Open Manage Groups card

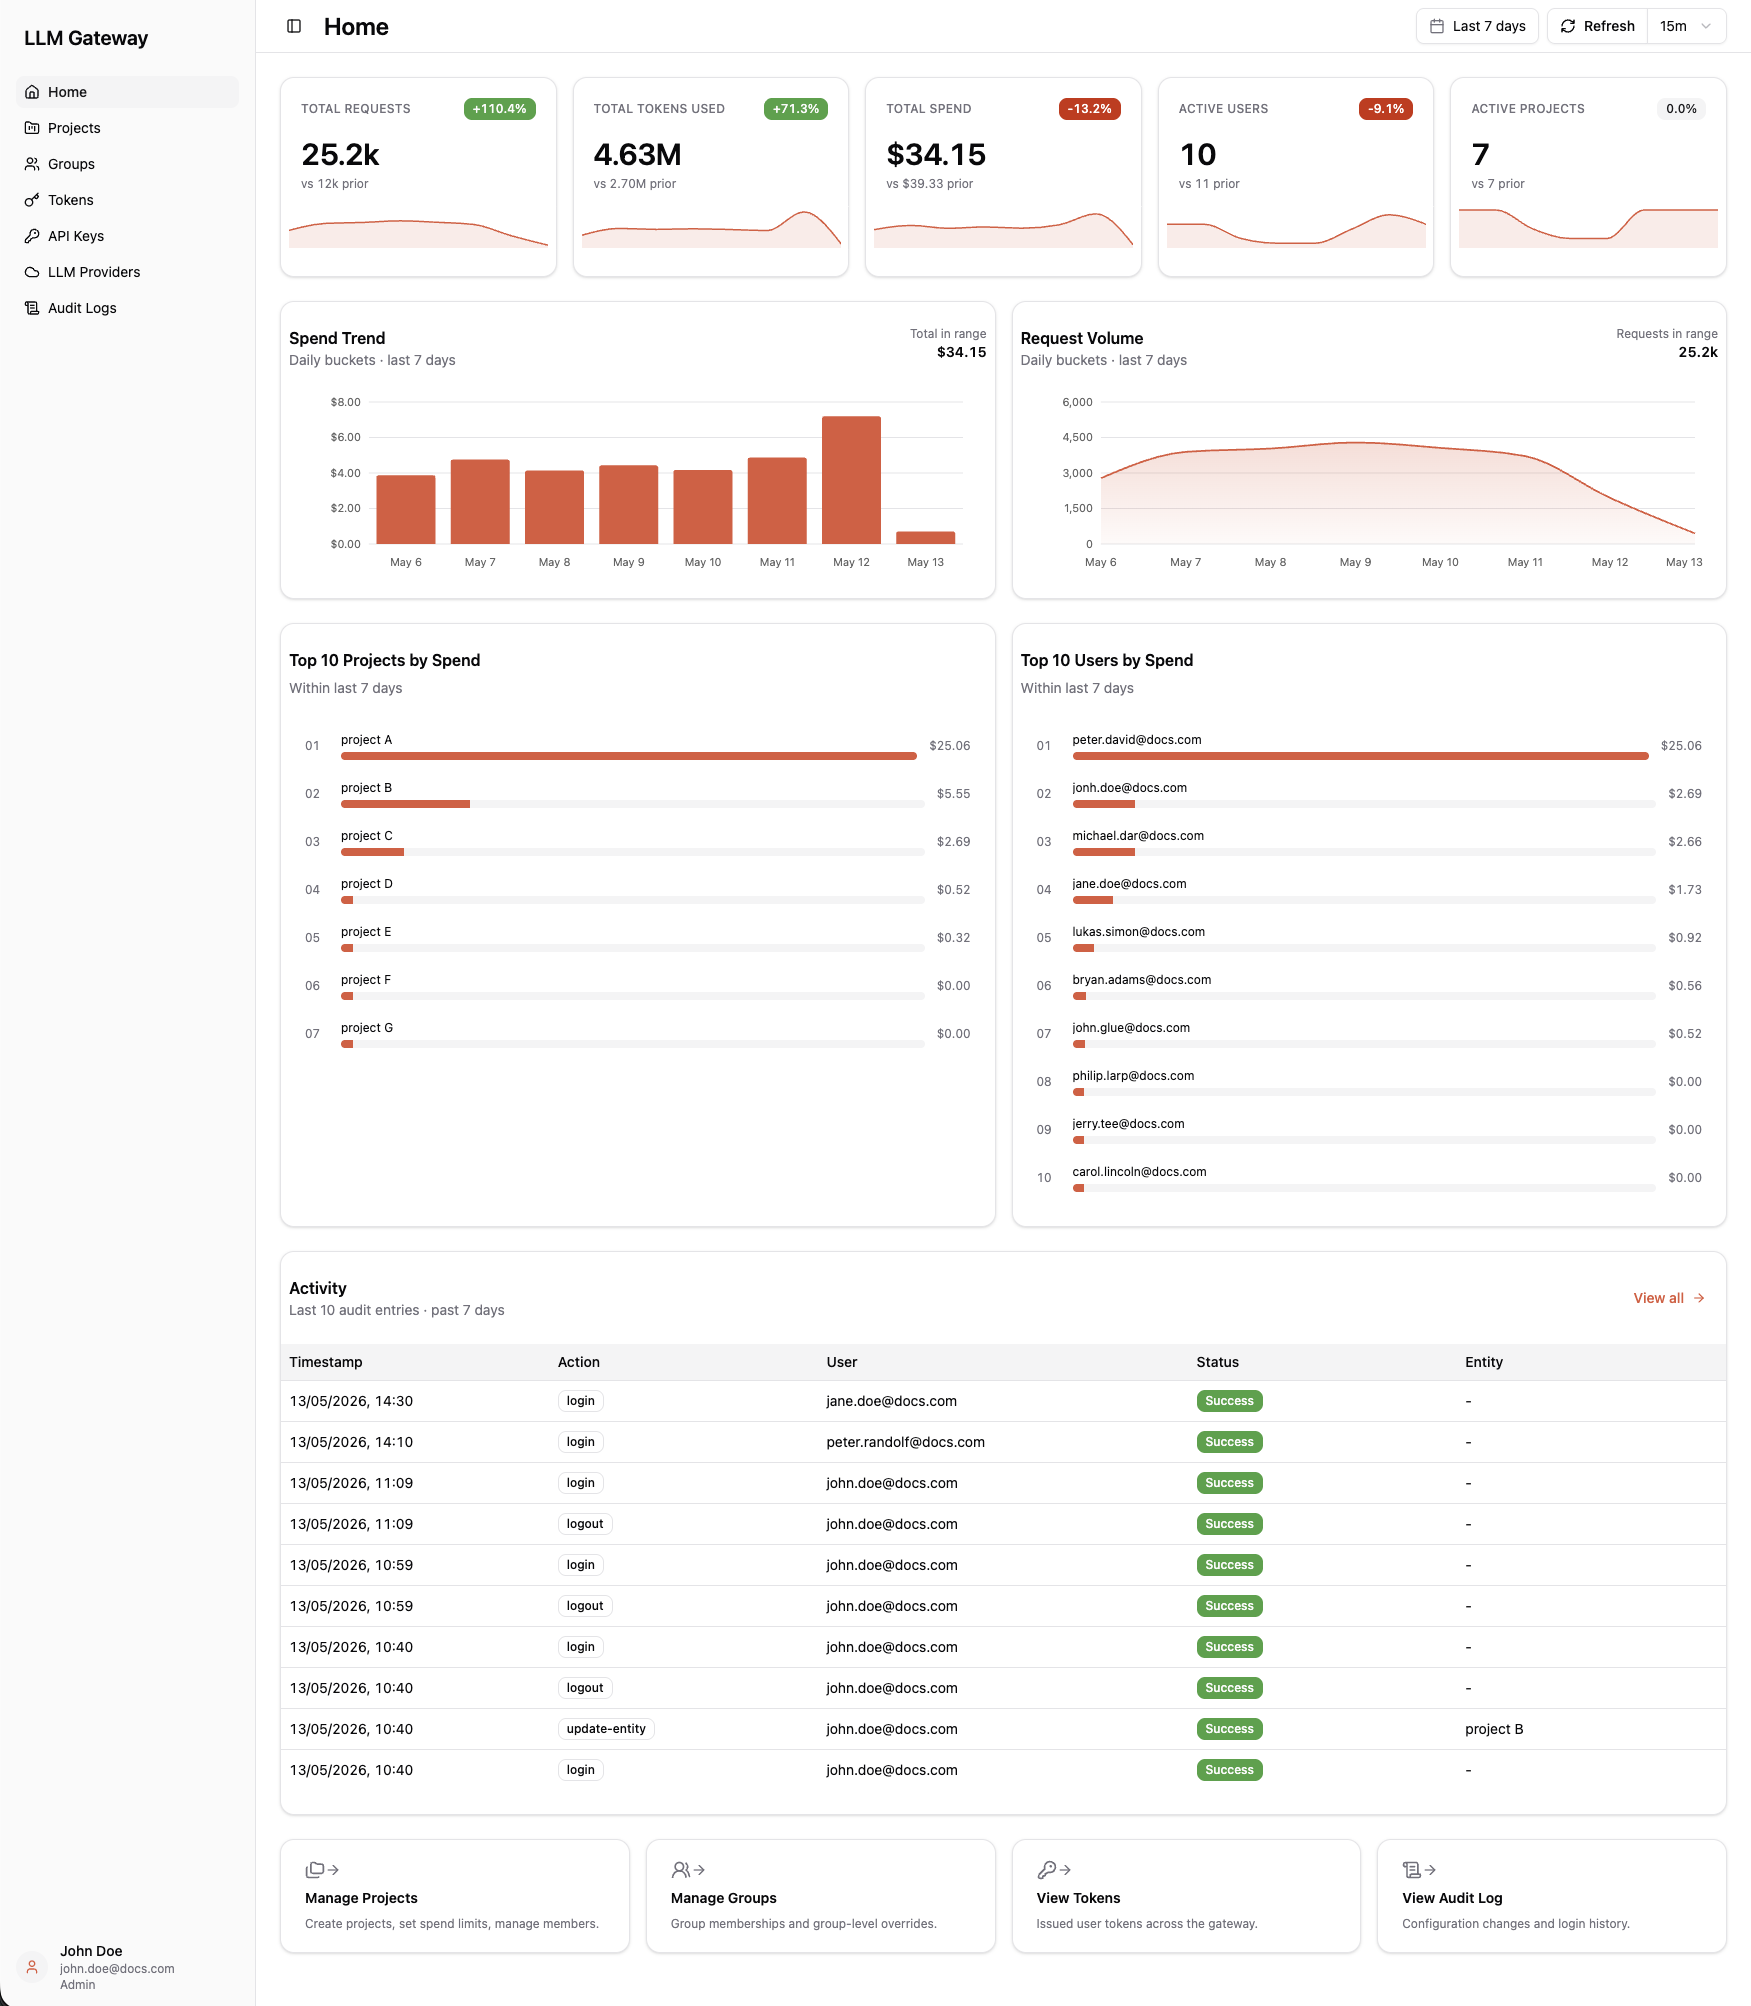pos(821,1896)
